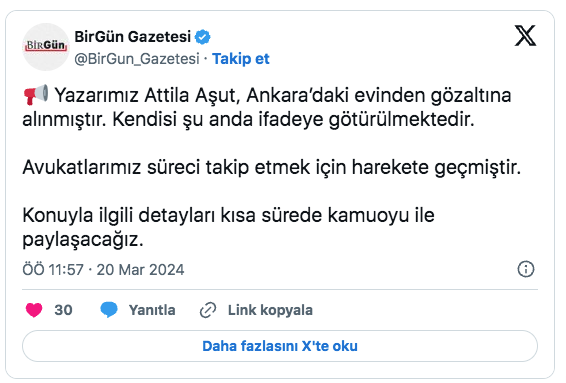Click the blue reply bubble icon
Viewport: 566px width, 383px height.
pyautogui.click(x=109, y=310)
